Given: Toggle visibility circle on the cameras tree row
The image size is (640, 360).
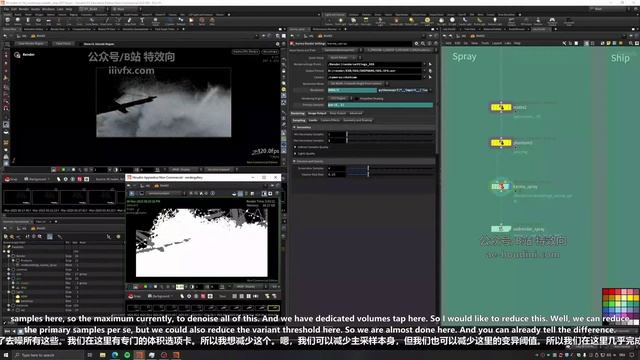Looking at the screenshot, I should (13, 269).
